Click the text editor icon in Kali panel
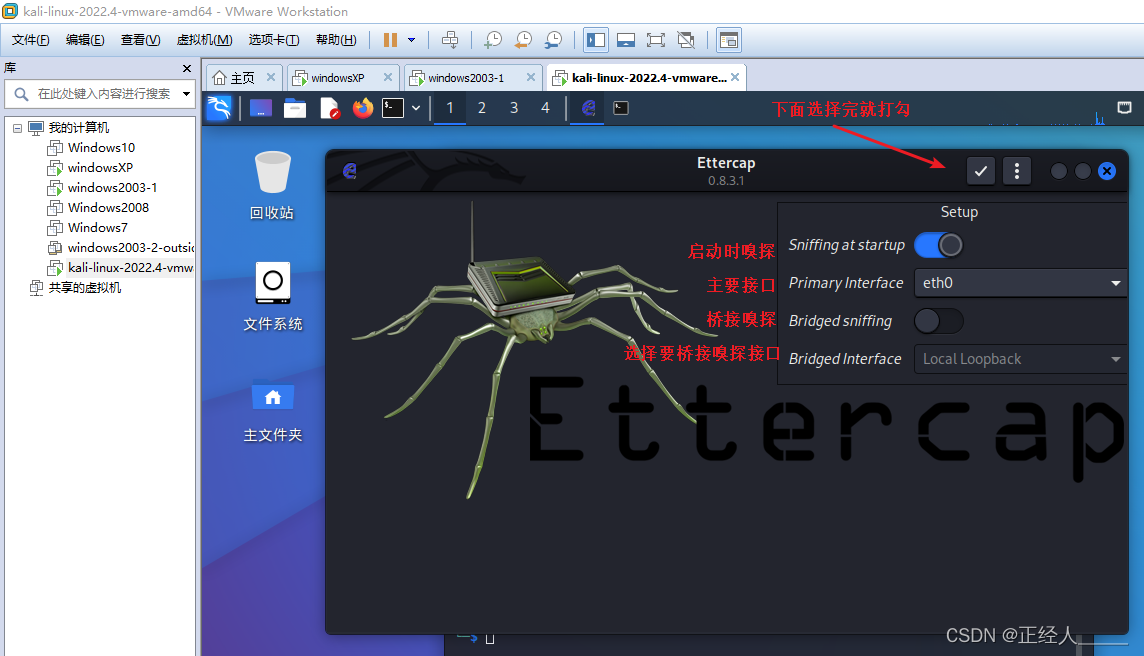 tap(330, 108)
